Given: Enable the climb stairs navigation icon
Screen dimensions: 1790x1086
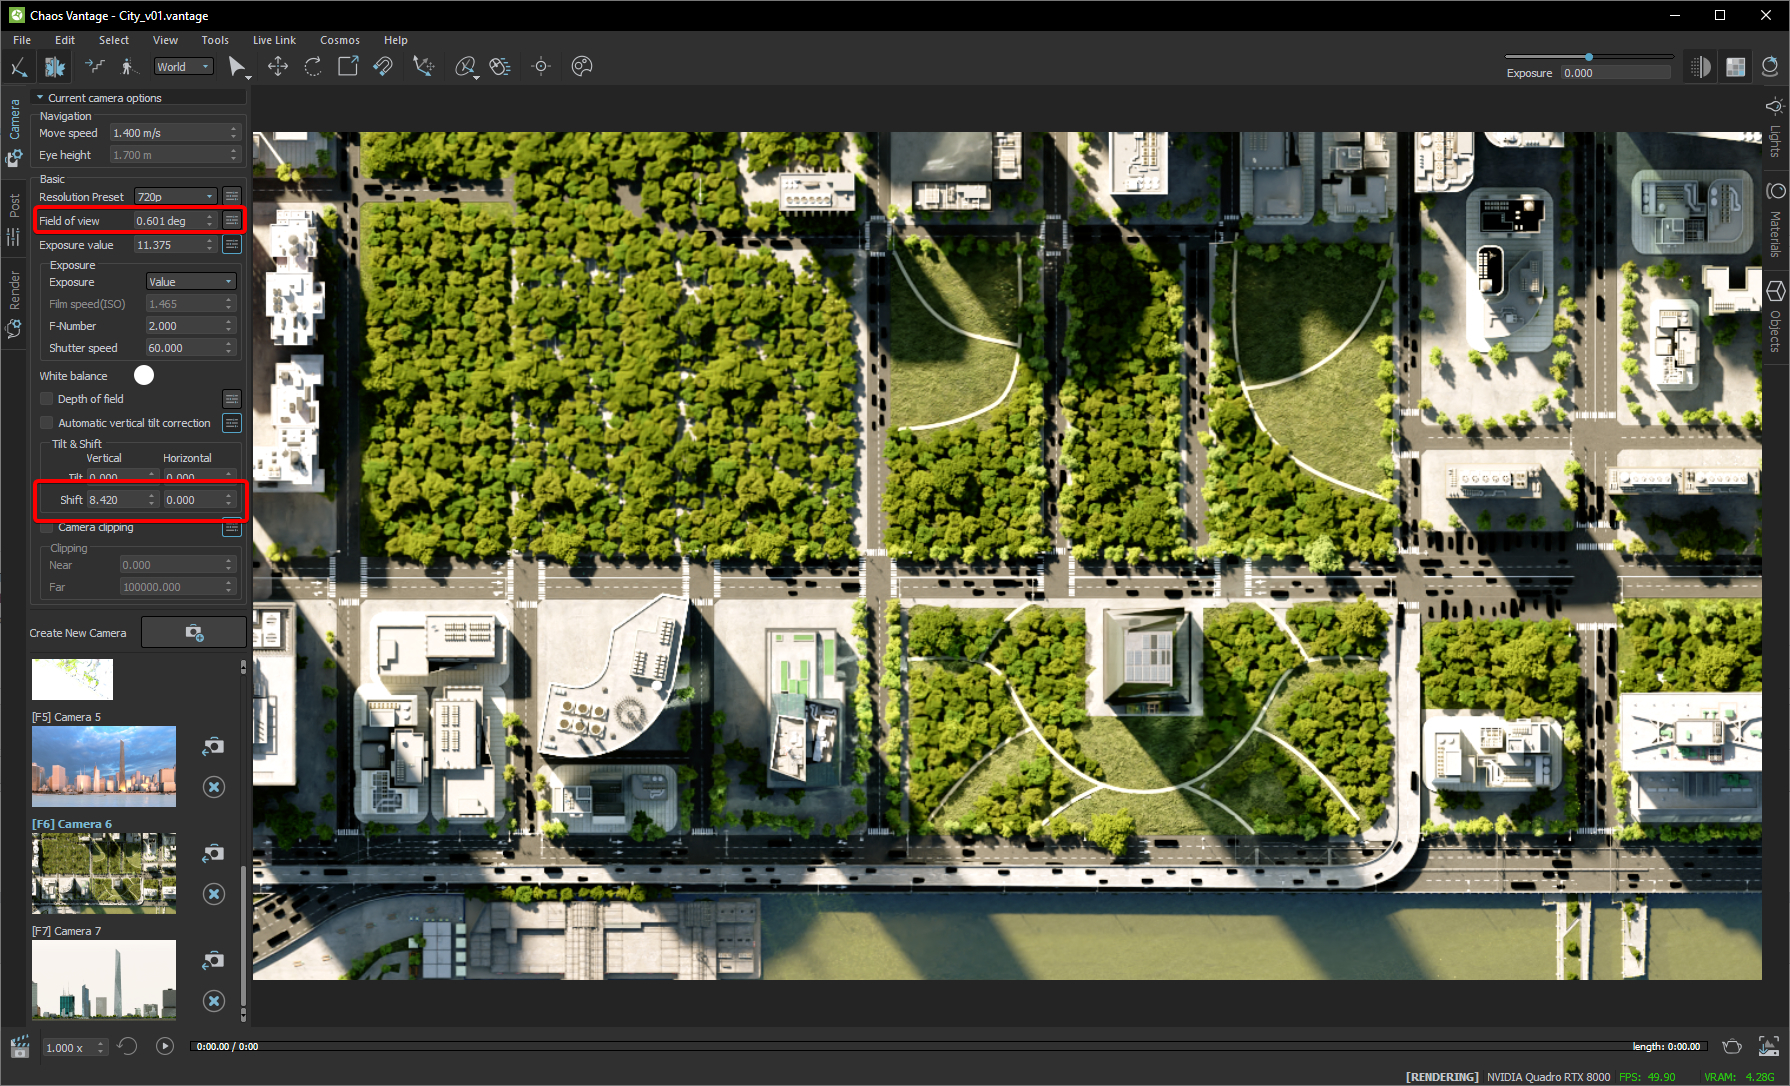Looking at the screenshot, I should pos(94,67).
